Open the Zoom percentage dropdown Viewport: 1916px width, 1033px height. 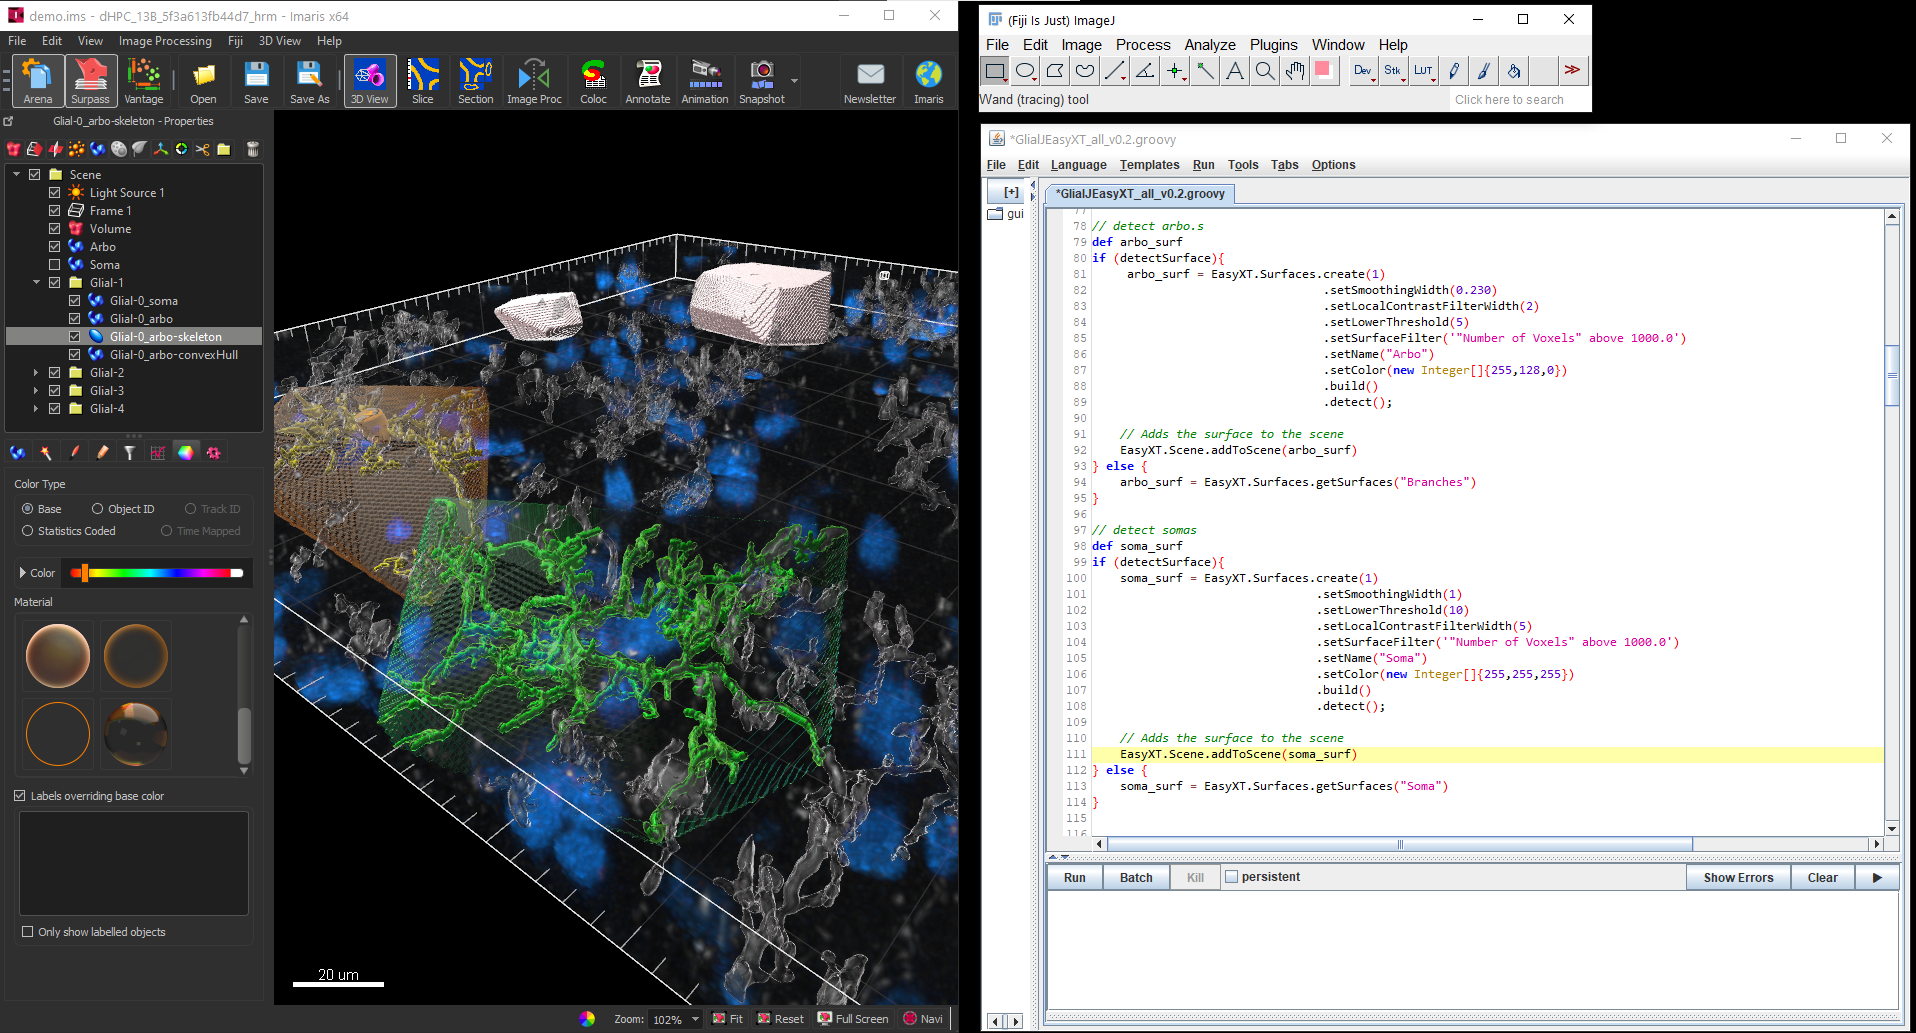coord(695,1019)
